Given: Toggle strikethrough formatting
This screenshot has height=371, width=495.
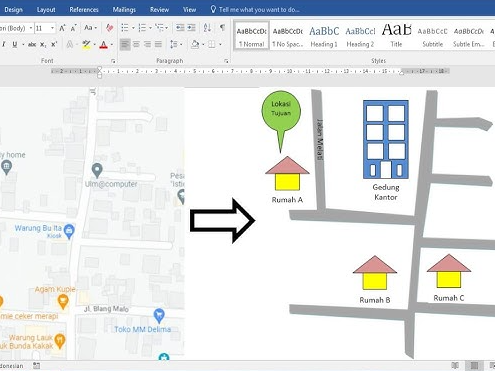Looking at the screenshot, I should [32, 44].
